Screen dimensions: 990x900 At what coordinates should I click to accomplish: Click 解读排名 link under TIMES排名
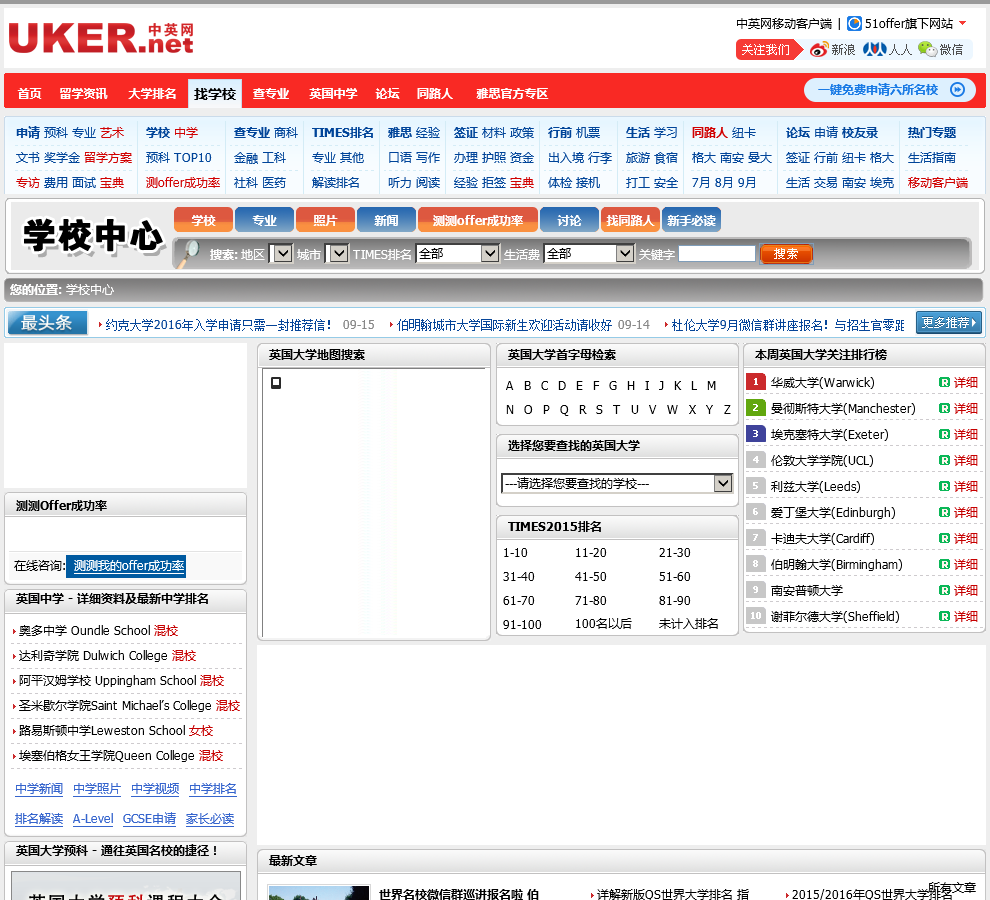point(335,183)
